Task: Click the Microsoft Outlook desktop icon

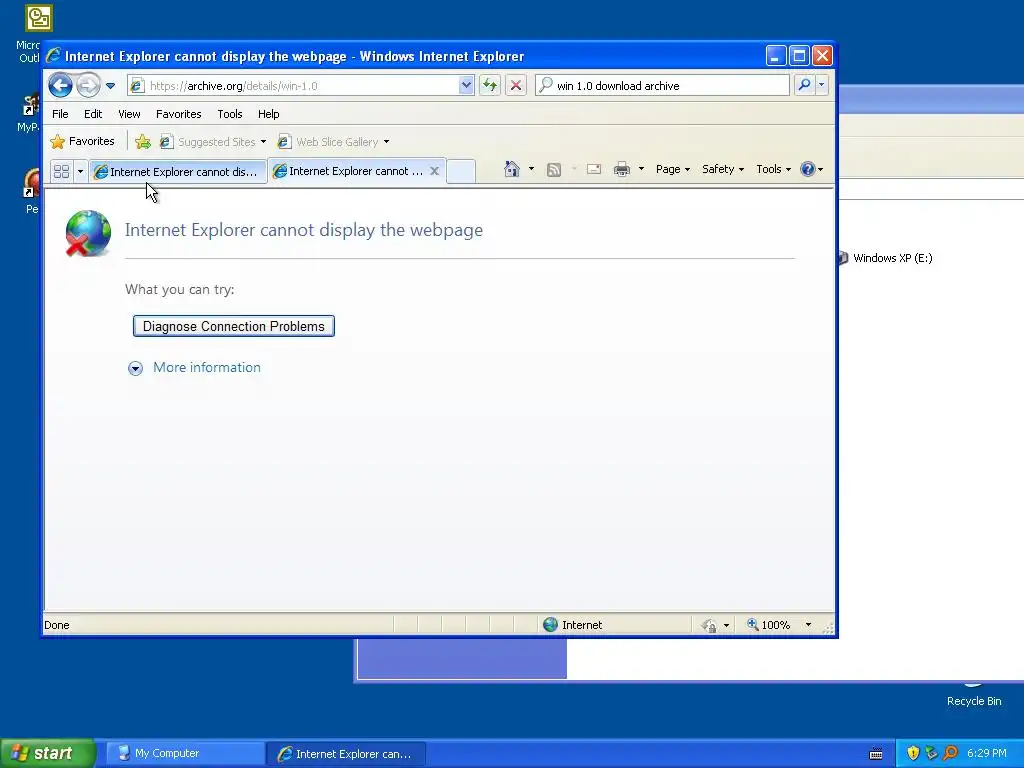Action: point(38,18)
